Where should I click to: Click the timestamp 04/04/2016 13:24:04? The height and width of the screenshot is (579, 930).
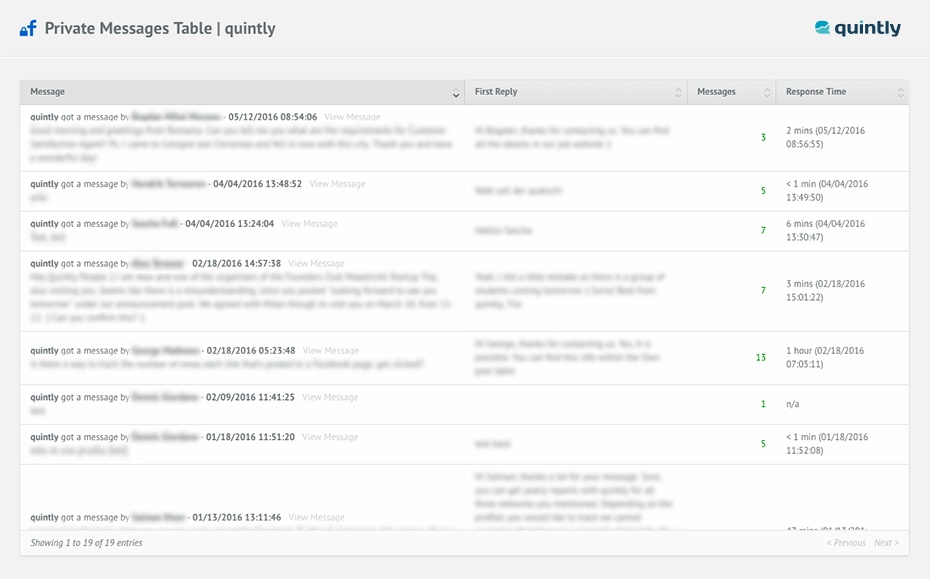[x=230, y=224]
